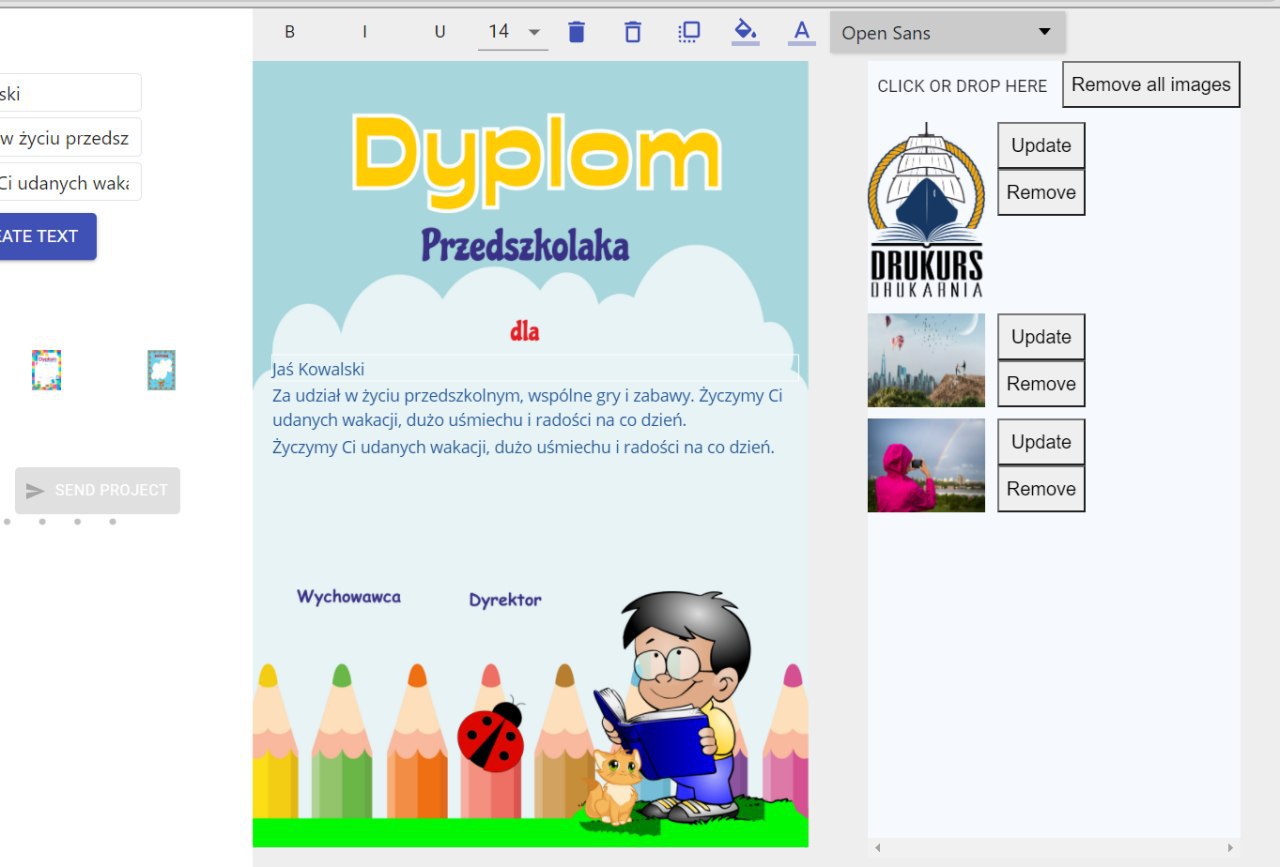Click the filled trash delete icon
The image size is (1280, 867).
click(576, 32)
